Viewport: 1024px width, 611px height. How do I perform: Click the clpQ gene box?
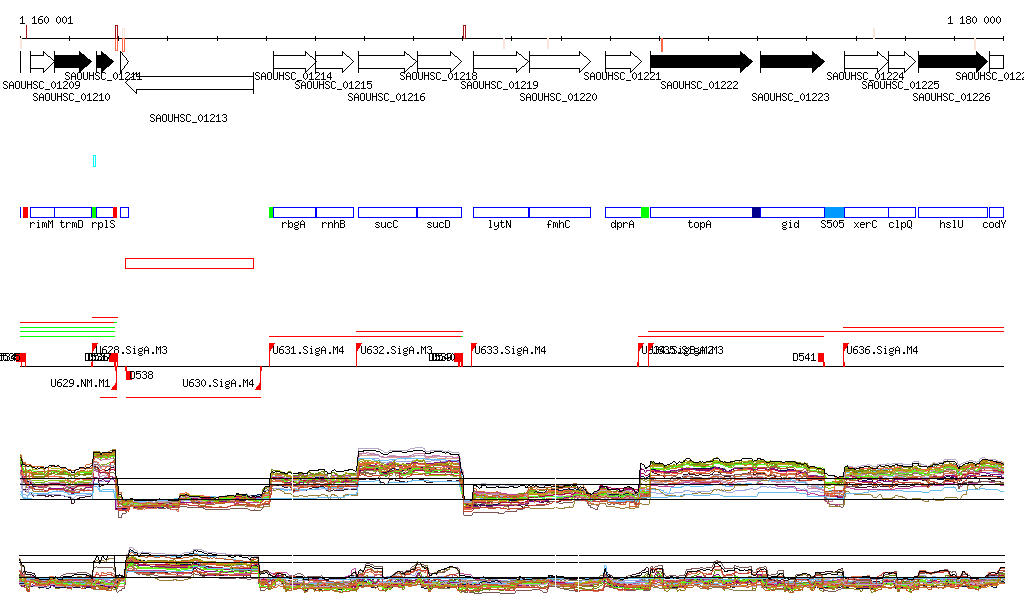point(902,212)
